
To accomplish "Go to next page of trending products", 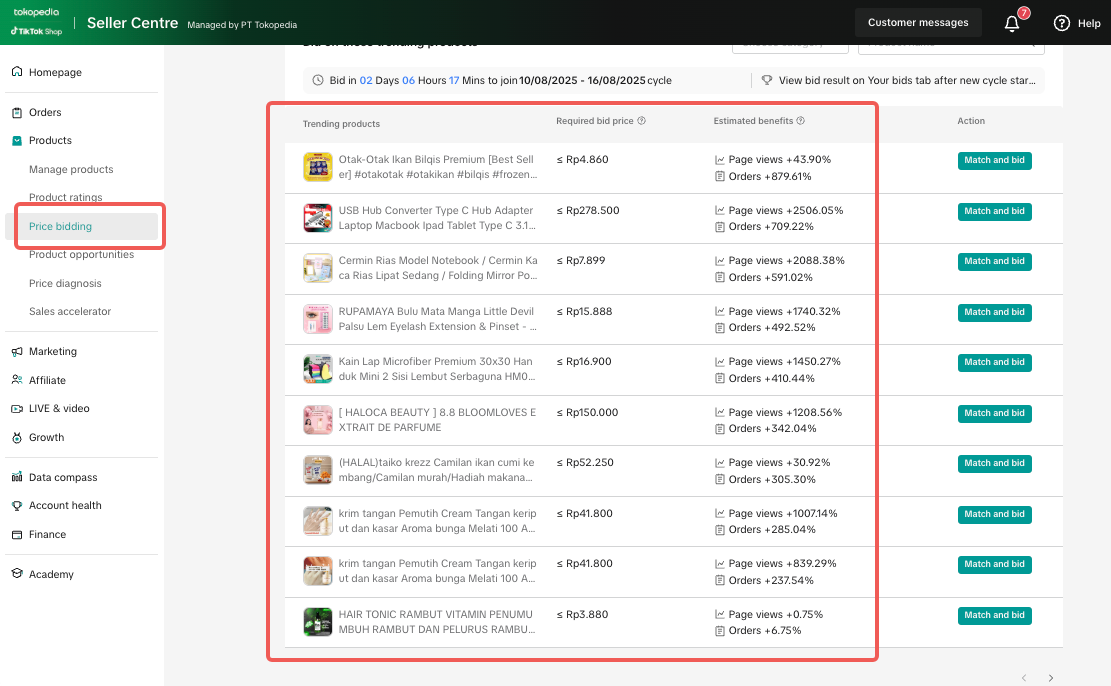I will 1050,678.
